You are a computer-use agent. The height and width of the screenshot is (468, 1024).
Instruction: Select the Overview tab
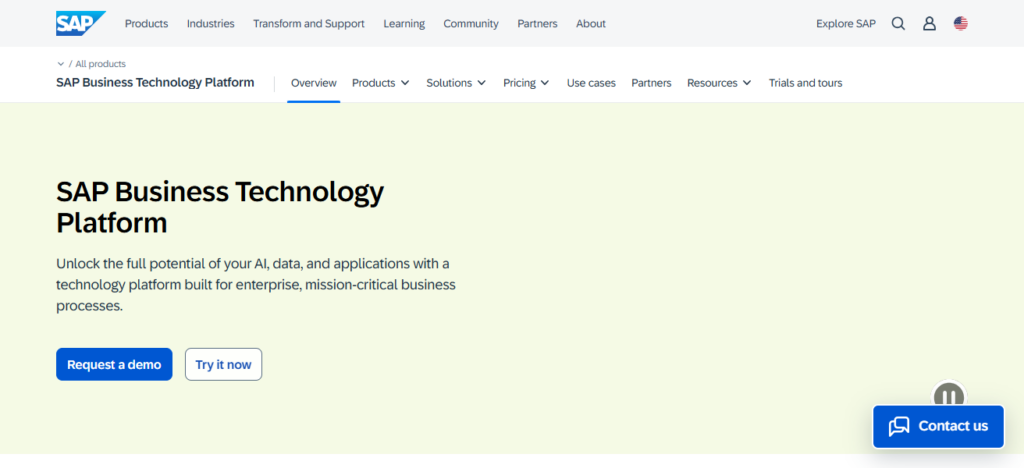[313, 83]
